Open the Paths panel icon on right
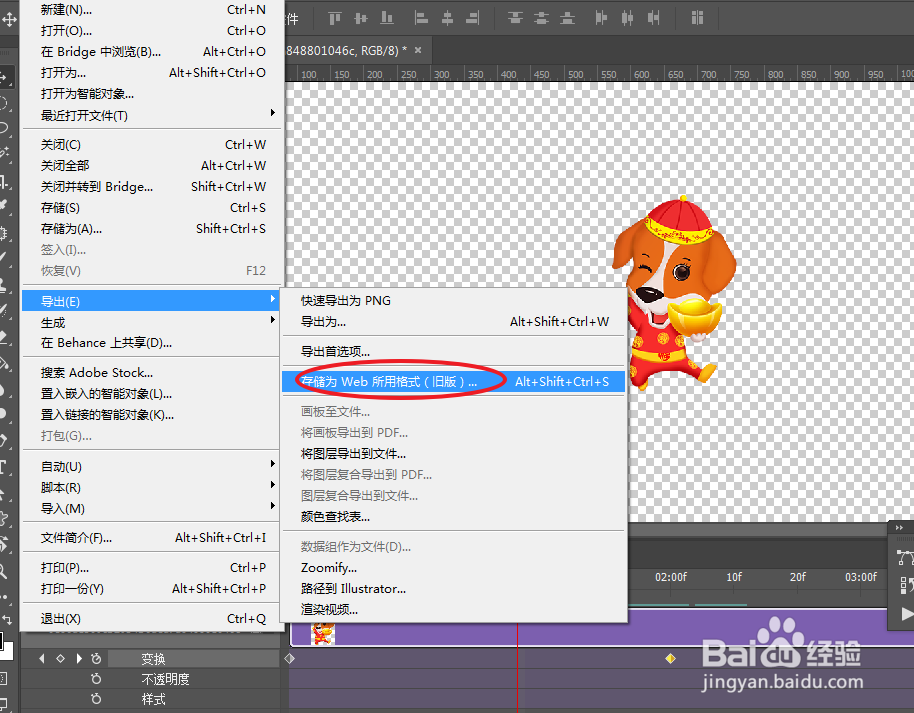The width and height of the screenshot is (914, 713). [x=905, y=557]
